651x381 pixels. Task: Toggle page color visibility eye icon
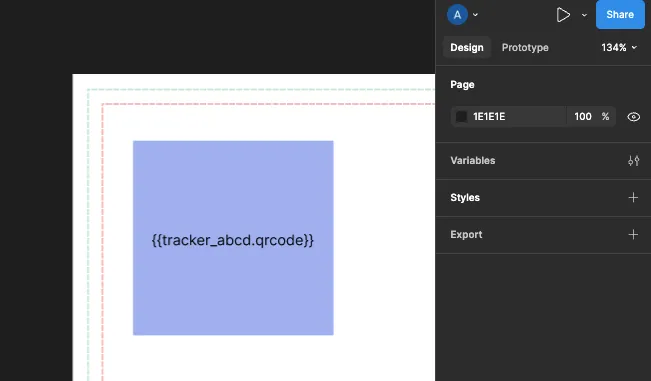coord(633,117)
